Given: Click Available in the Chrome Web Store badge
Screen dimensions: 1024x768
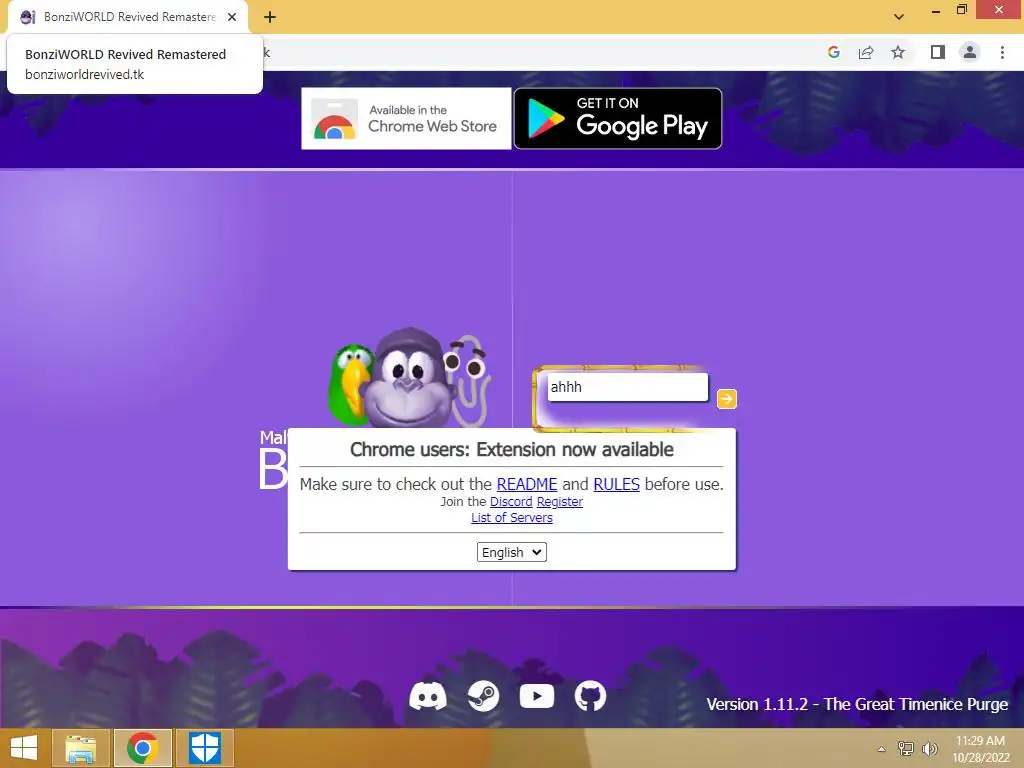Looking at the screenshot, I should point(406,119).
